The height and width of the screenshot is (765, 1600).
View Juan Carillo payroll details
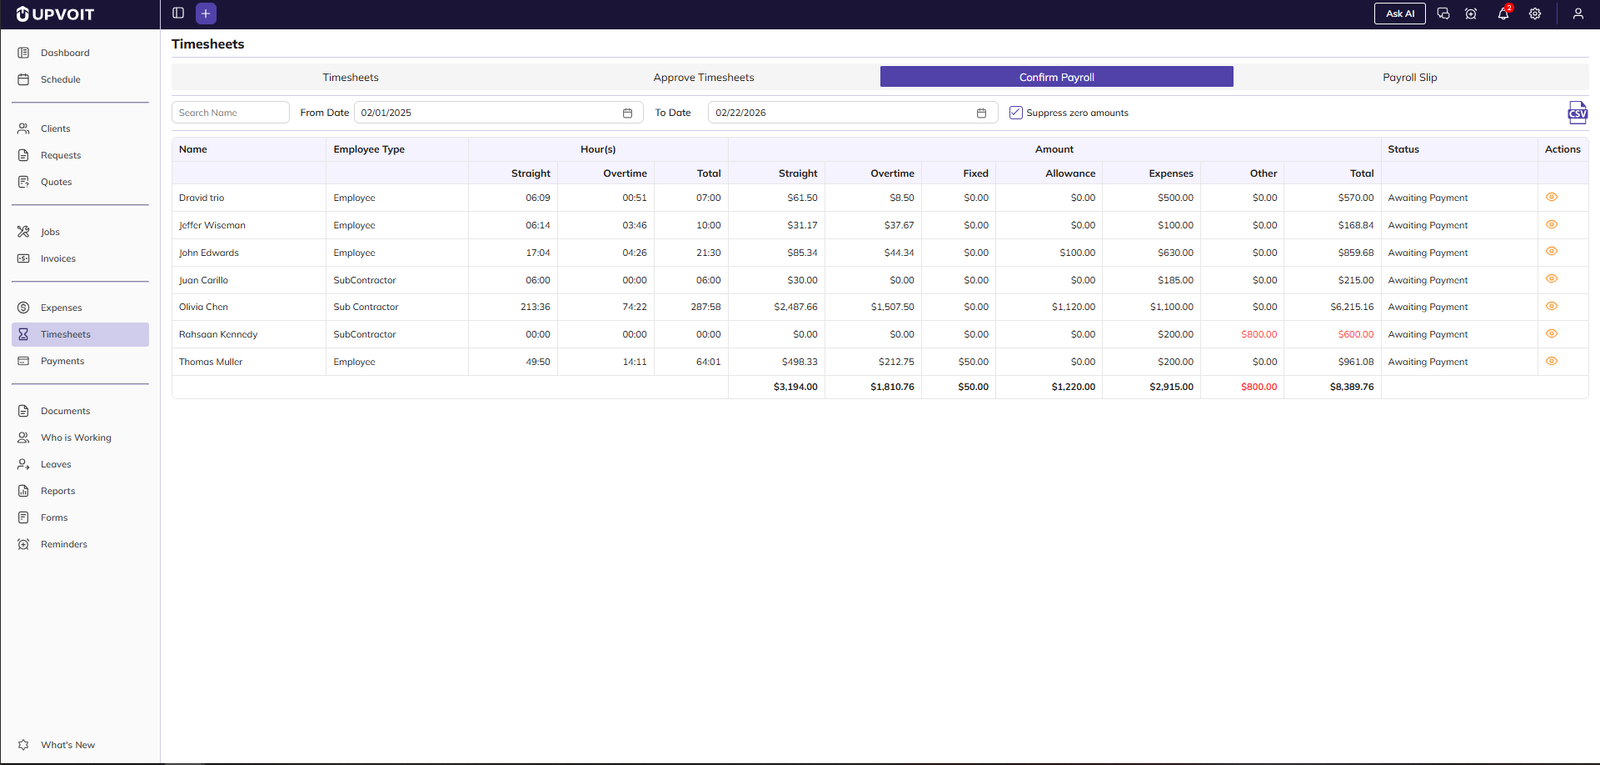pos(1552,279)
